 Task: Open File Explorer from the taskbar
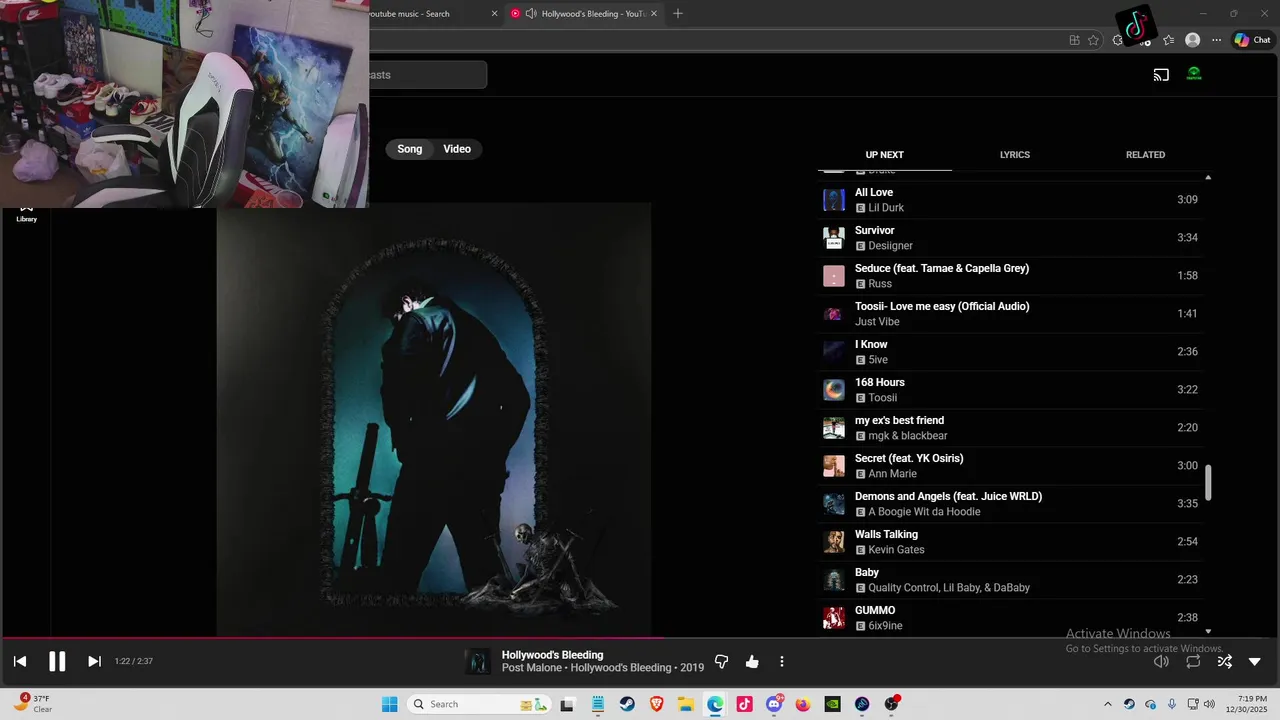click(686, 704)
